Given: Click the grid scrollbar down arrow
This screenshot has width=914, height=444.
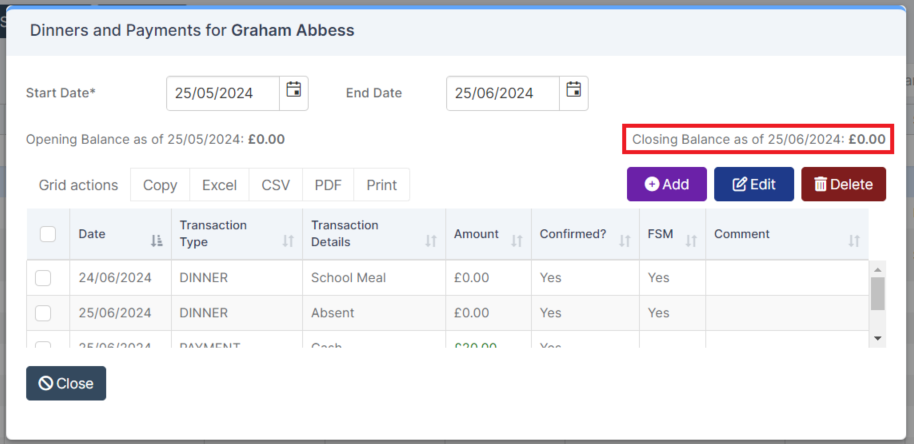Looking at the screenshot, I should tap(878, 338).
